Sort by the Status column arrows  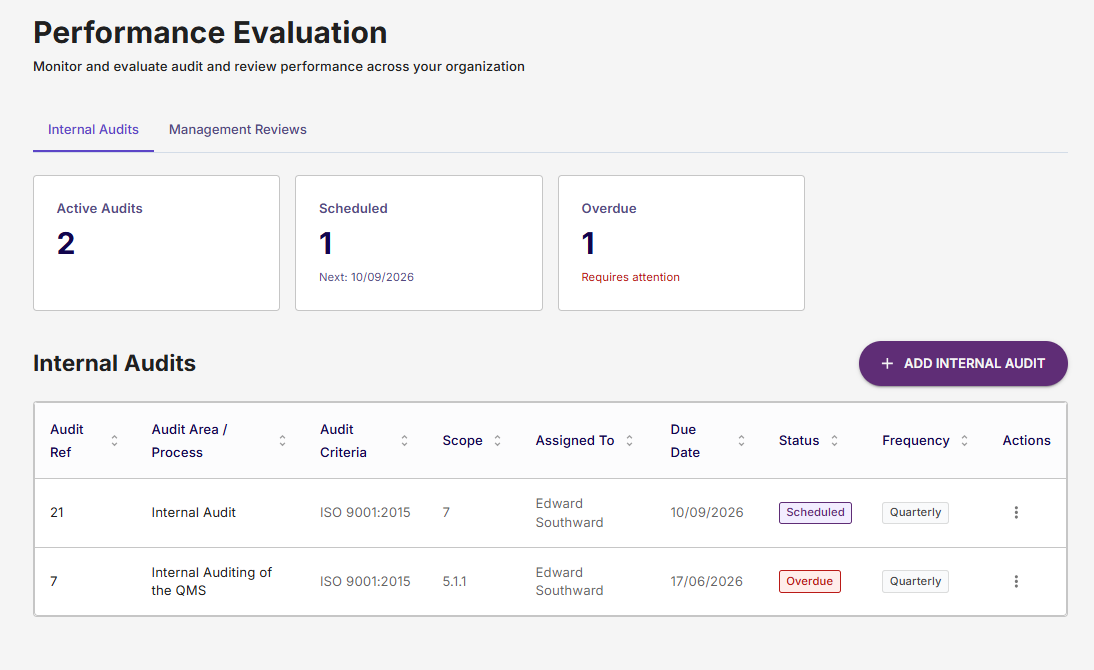[x=834, y=440]
